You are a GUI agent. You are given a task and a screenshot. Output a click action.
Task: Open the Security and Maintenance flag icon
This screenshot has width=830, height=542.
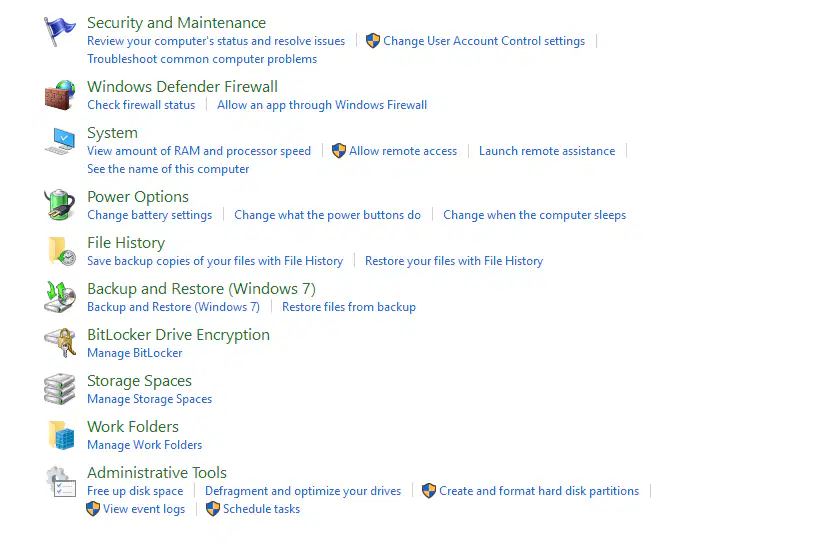click(59, 31)
